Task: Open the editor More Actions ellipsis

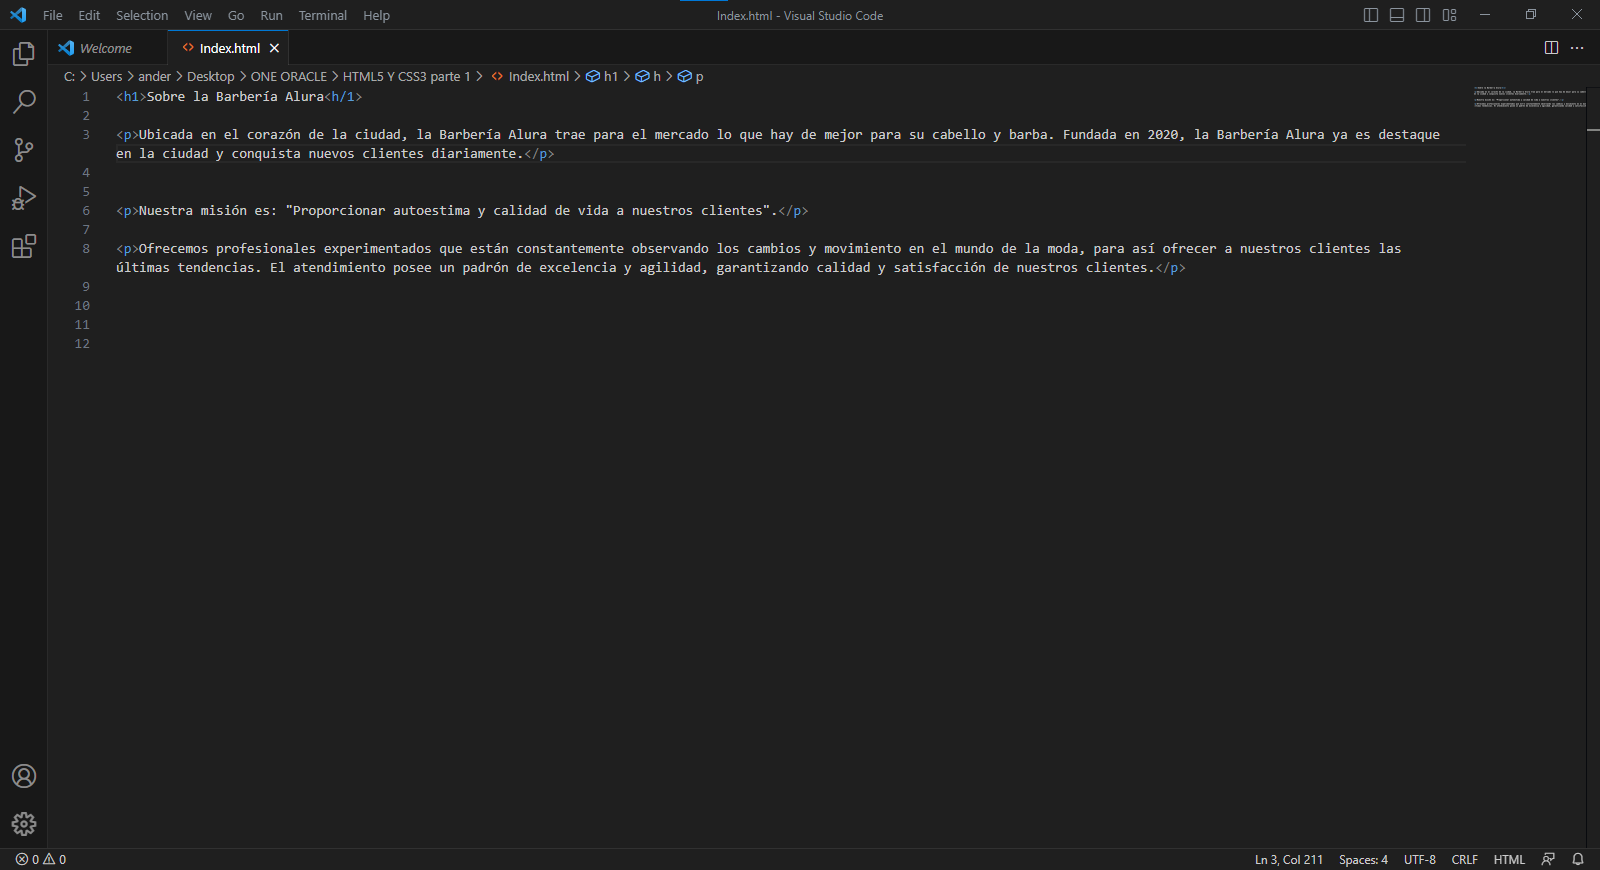Action: point(1577,48)
